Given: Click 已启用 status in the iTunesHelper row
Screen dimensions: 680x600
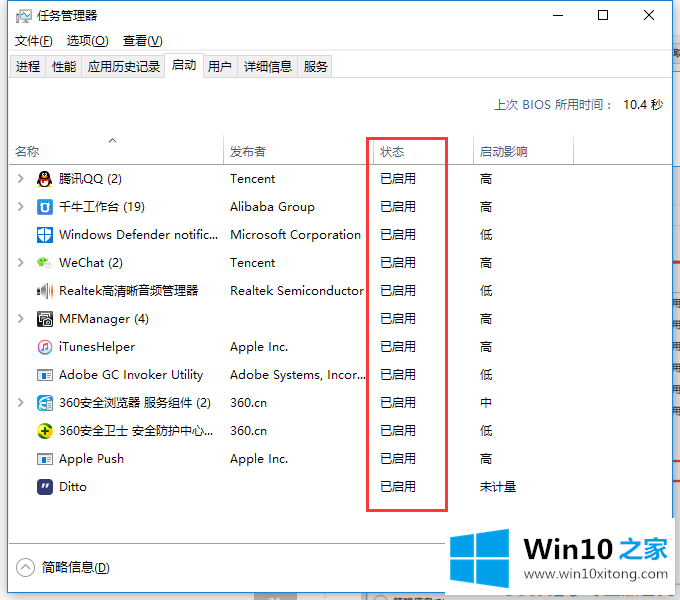Looking at the screenshot, I should (x=398, y=347).
